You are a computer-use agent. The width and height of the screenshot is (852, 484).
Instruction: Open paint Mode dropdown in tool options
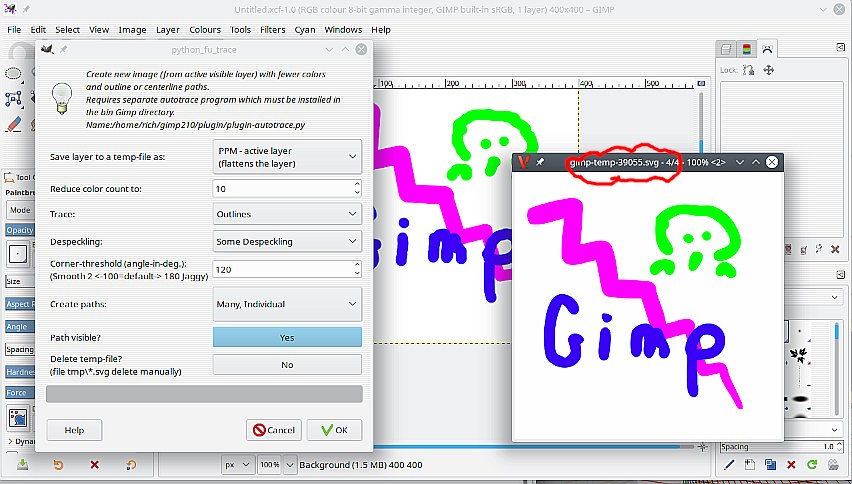pos(20,210)
